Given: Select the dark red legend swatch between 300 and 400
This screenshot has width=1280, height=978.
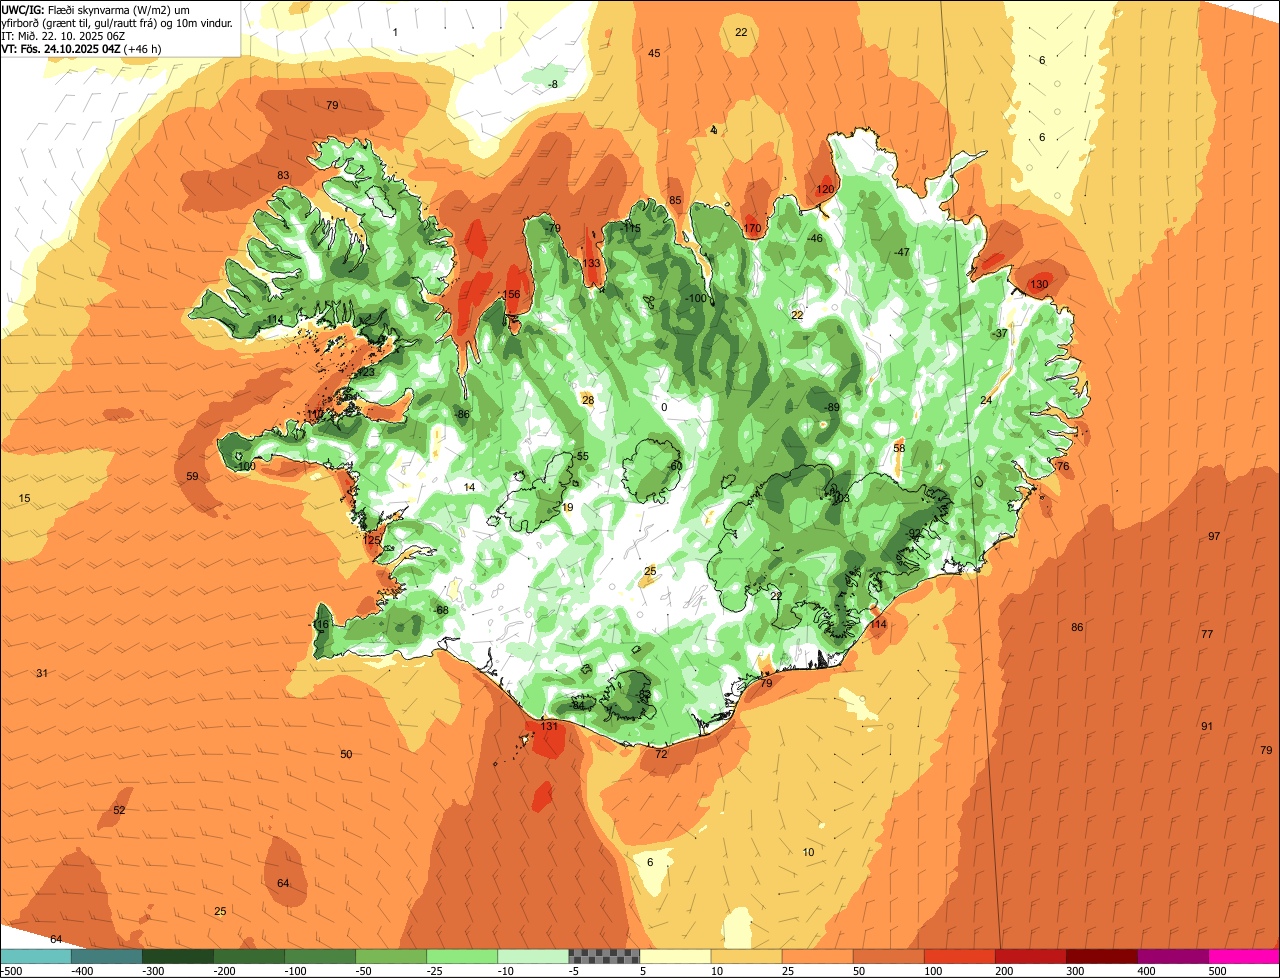Looking at the screenshot, I should click(1102, 956).
